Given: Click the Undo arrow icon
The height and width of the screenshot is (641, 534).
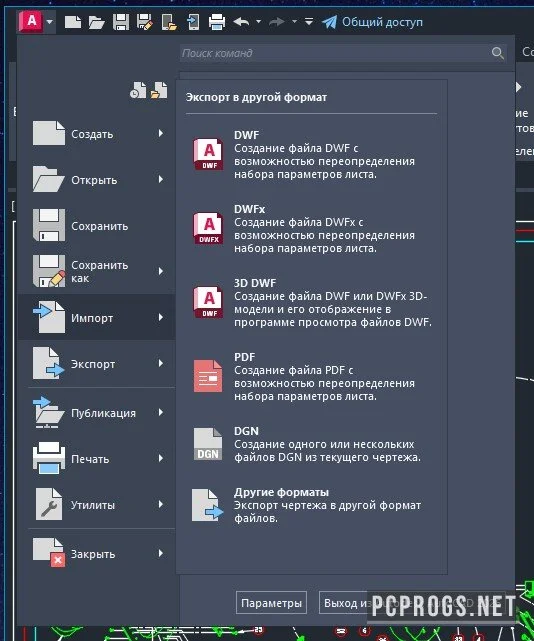Looking at the screenshot, I should coord(241,21).
